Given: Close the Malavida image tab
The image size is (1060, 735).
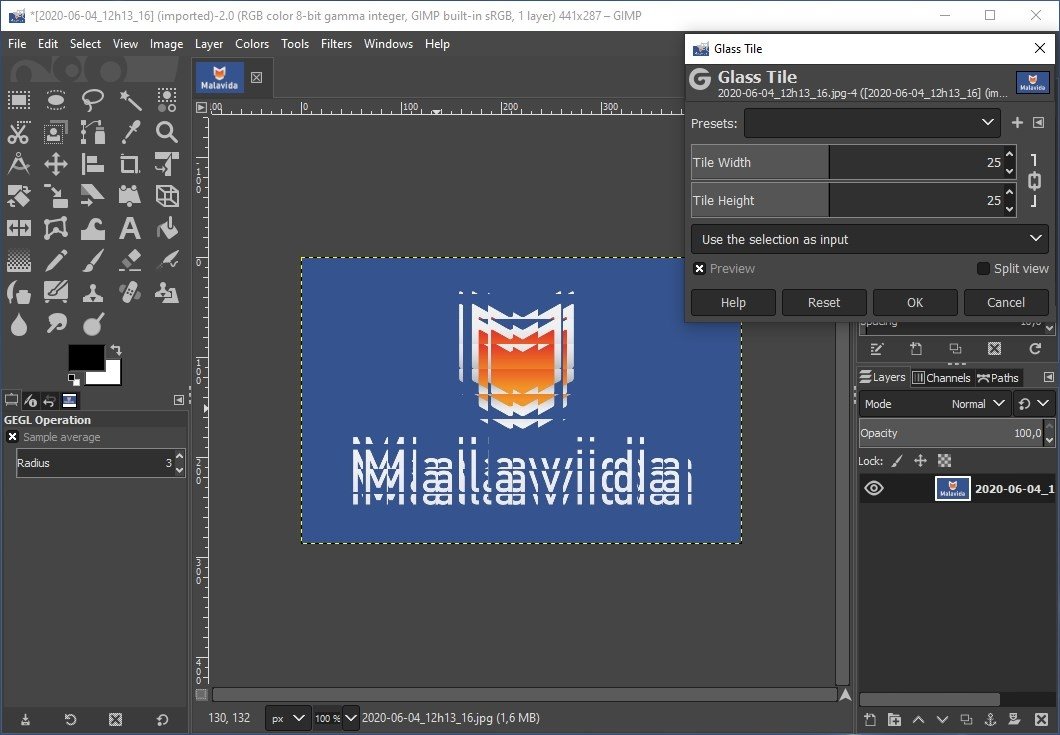Looking at the screenshot, I should (x=256, y=77).
